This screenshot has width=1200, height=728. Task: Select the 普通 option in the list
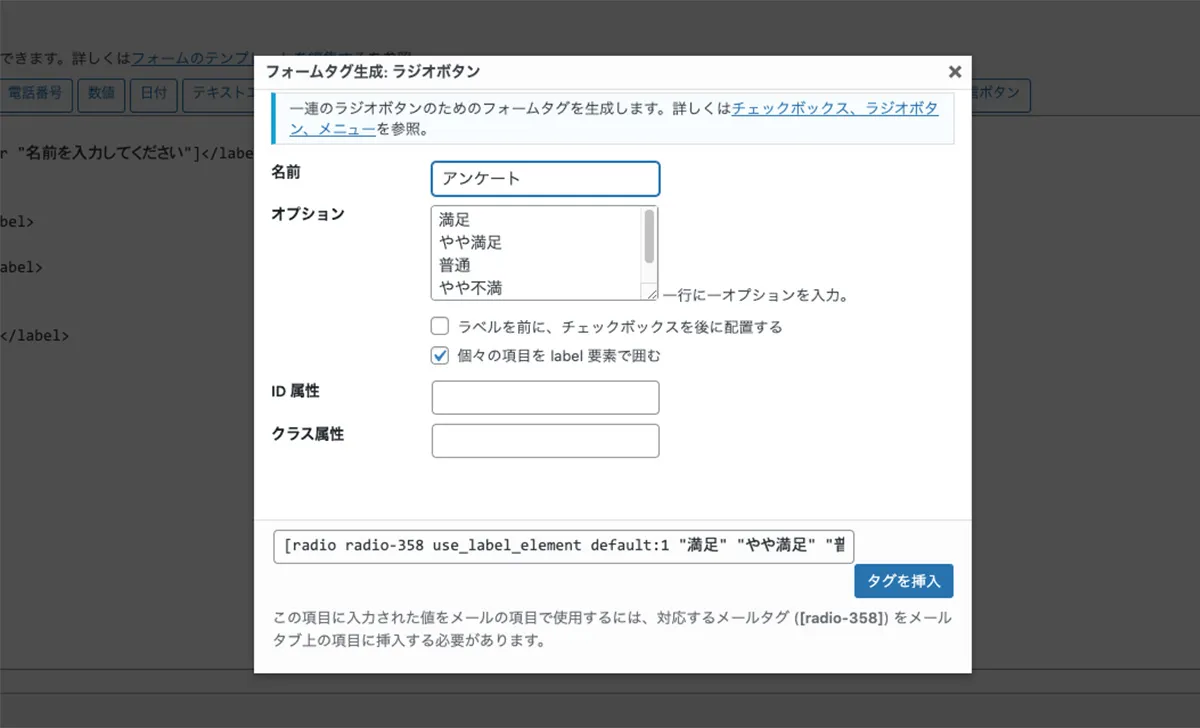tap(470, 264)
